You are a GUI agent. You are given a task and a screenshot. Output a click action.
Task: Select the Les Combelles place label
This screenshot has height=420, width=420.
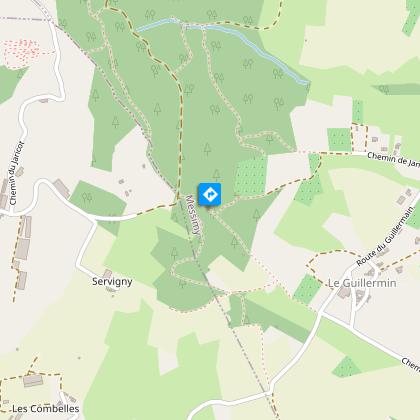(46, 409)
